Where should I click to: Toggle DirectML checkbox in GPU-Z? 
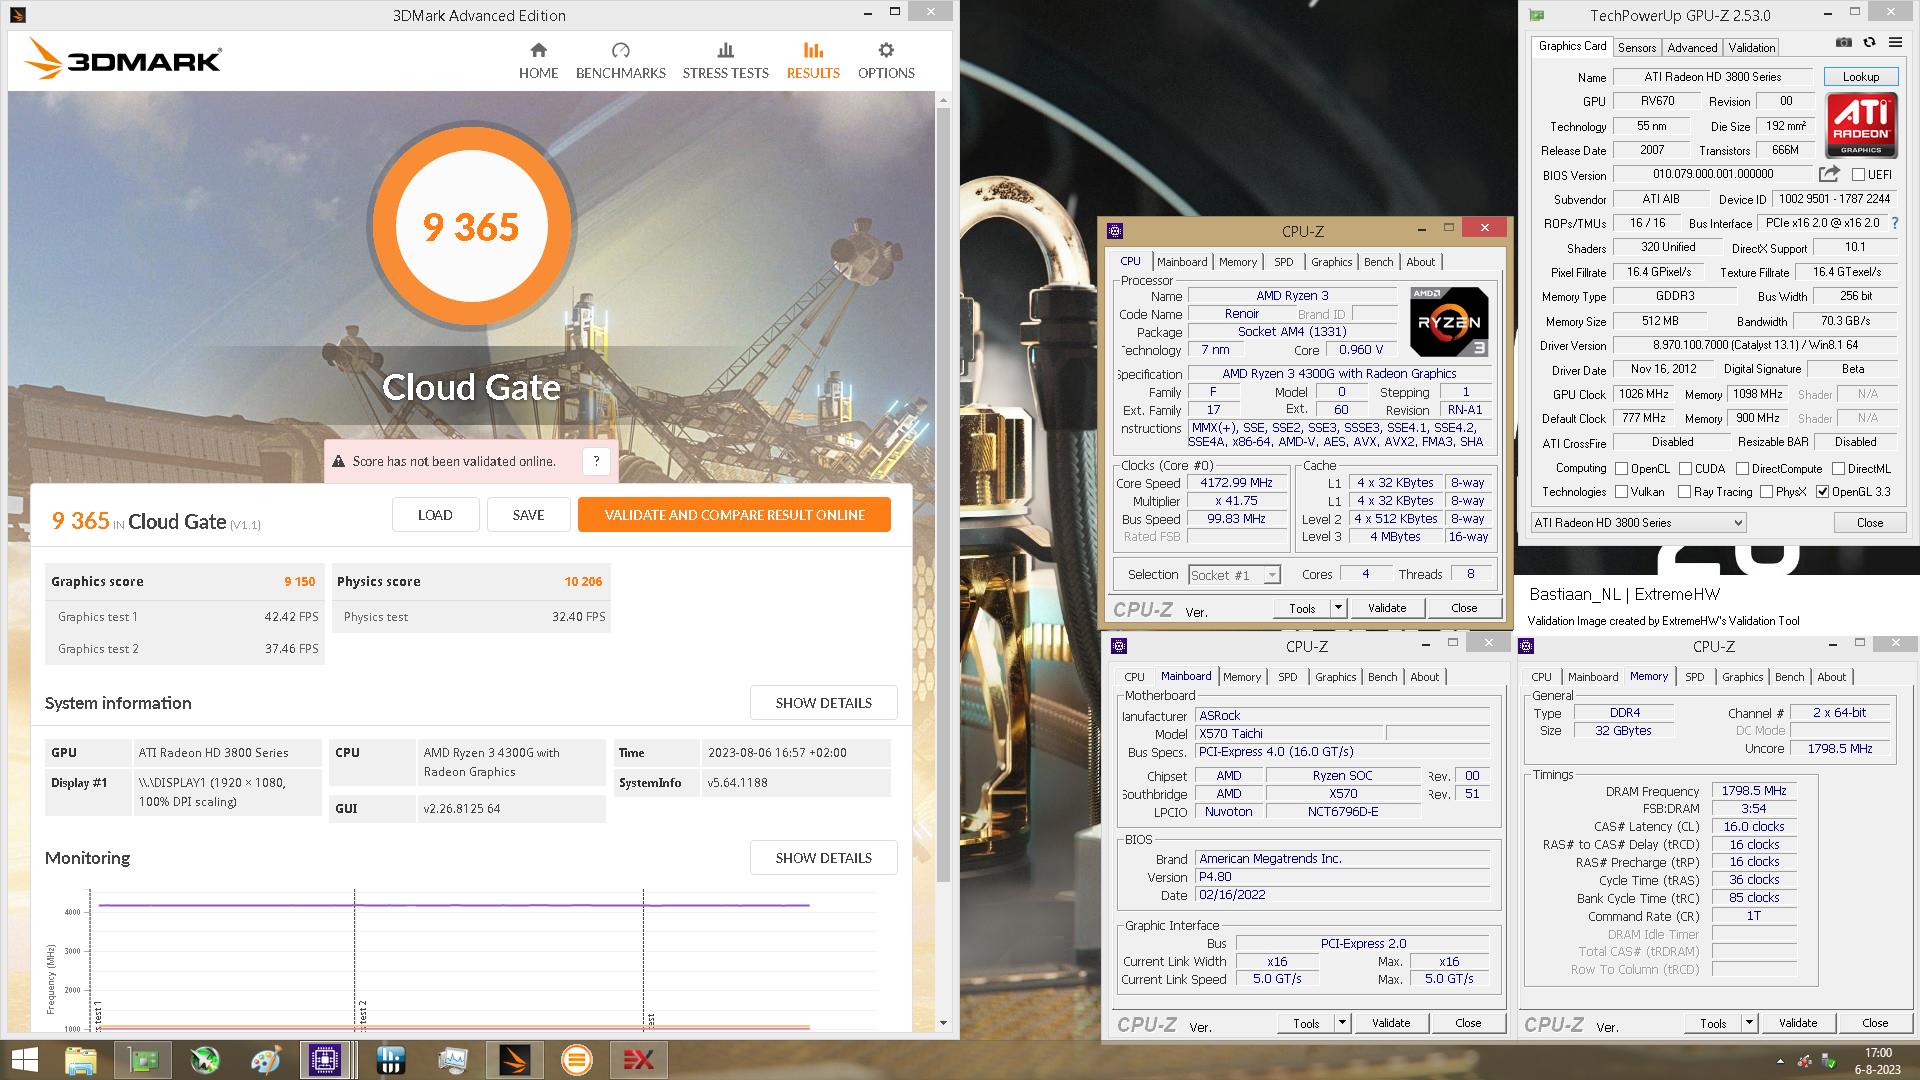point(1838,468)
